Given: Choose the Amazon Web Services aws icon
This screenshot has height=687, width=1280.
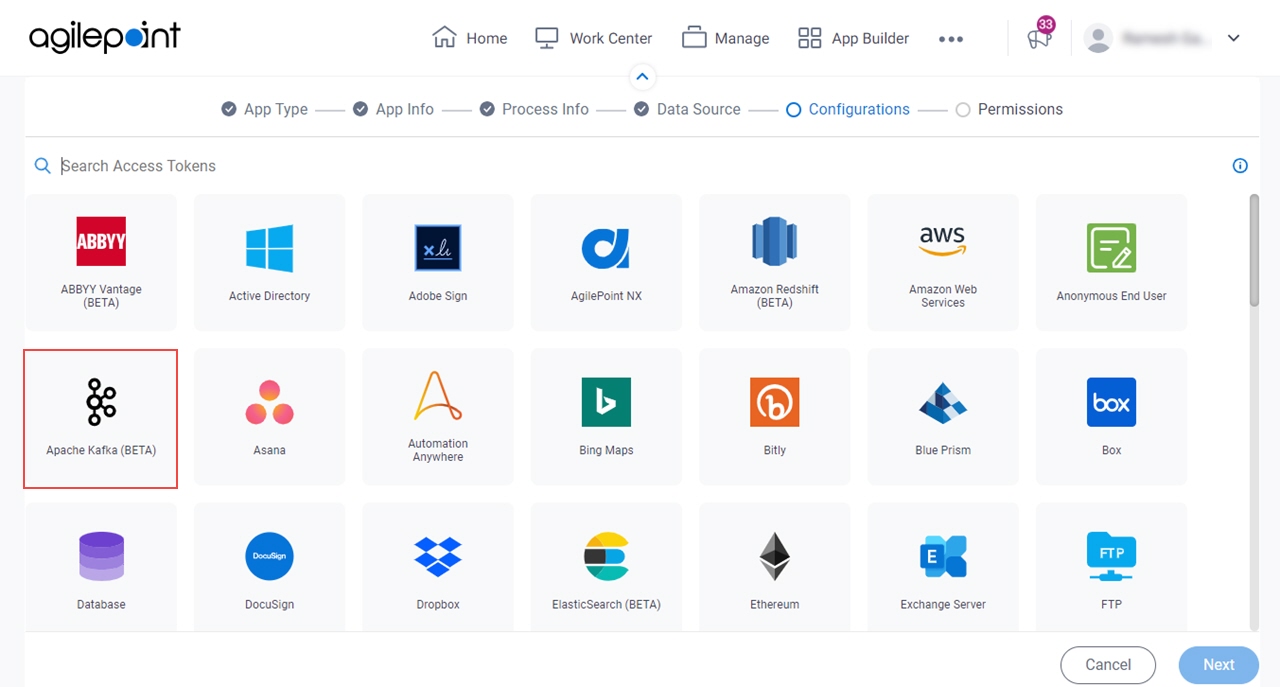Looking at the screenshot, I should point(943,242).
